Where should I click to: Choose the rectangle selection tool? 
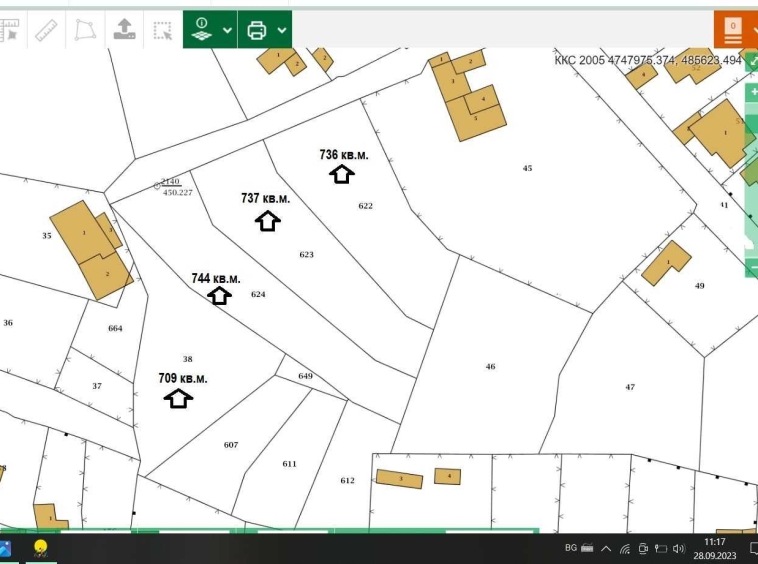[162, 30]
